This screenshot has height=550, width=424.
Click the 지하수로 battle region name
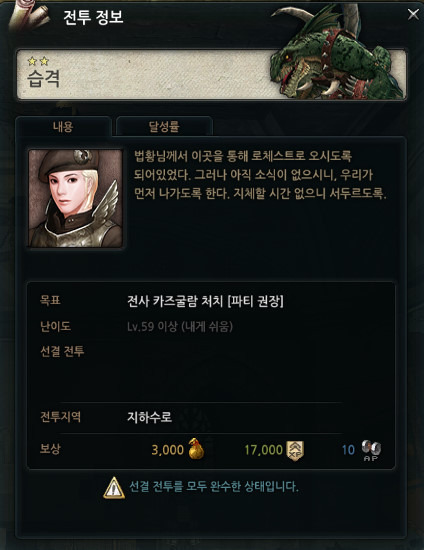pos(149,417)
